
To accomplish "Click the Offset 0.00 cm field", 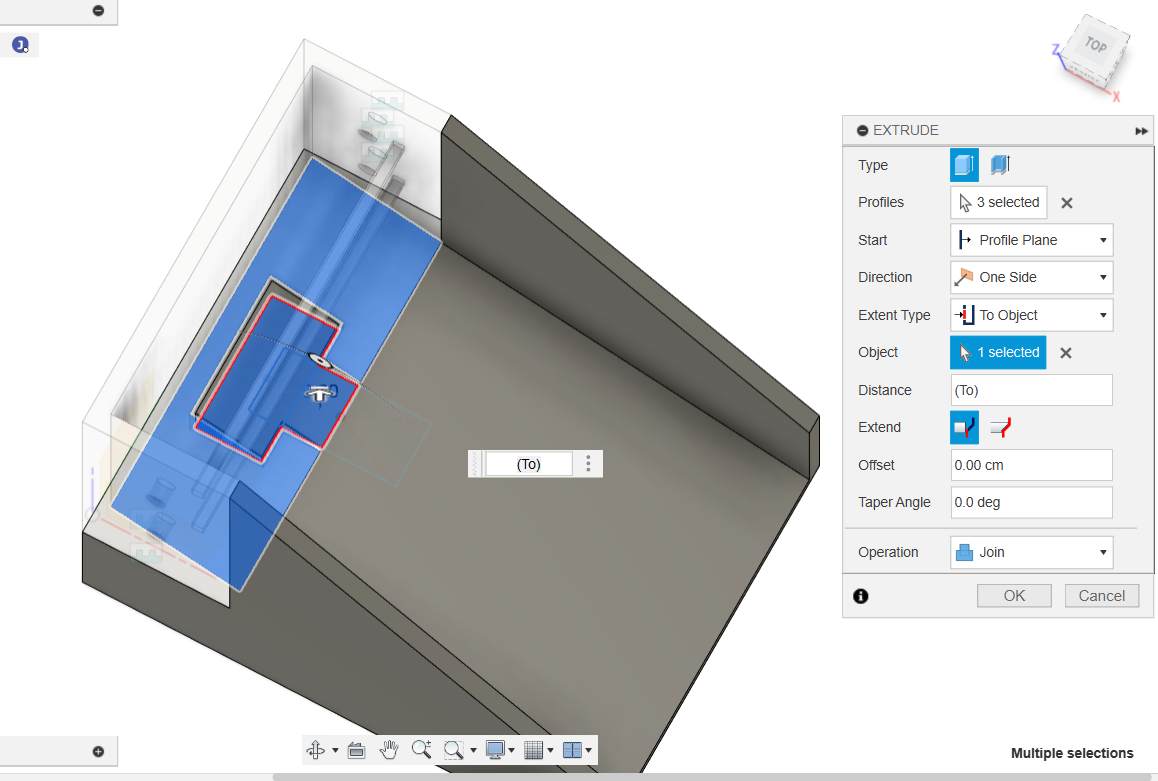I will (1031, 465).
